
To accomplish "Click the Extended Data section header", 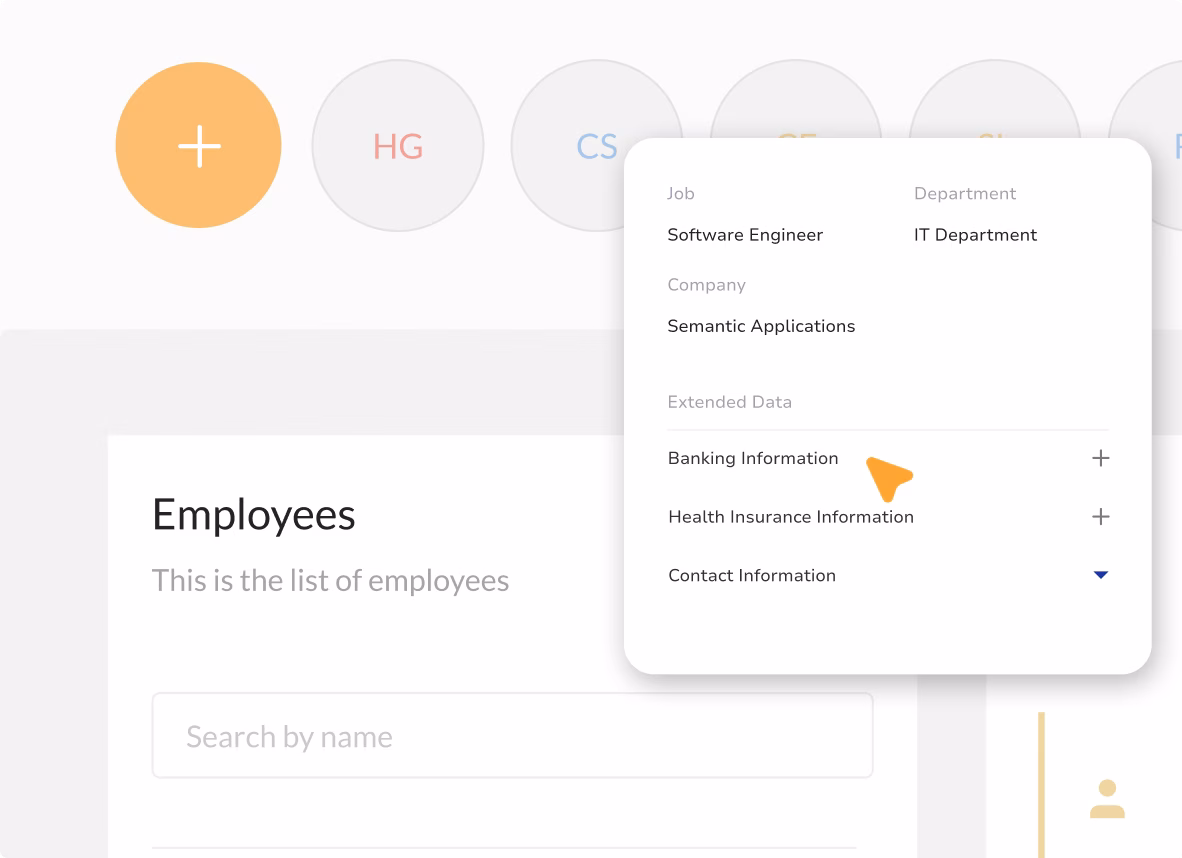I will coord(729,402).
